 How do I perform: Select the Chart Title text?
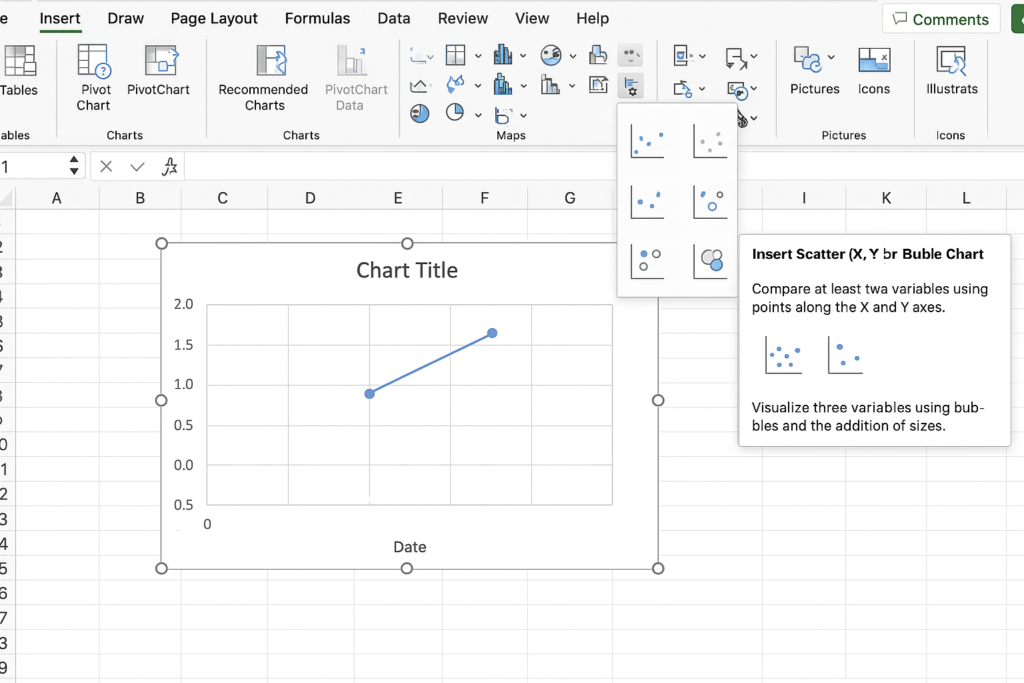pyautogui.click(x=407, y=270)
